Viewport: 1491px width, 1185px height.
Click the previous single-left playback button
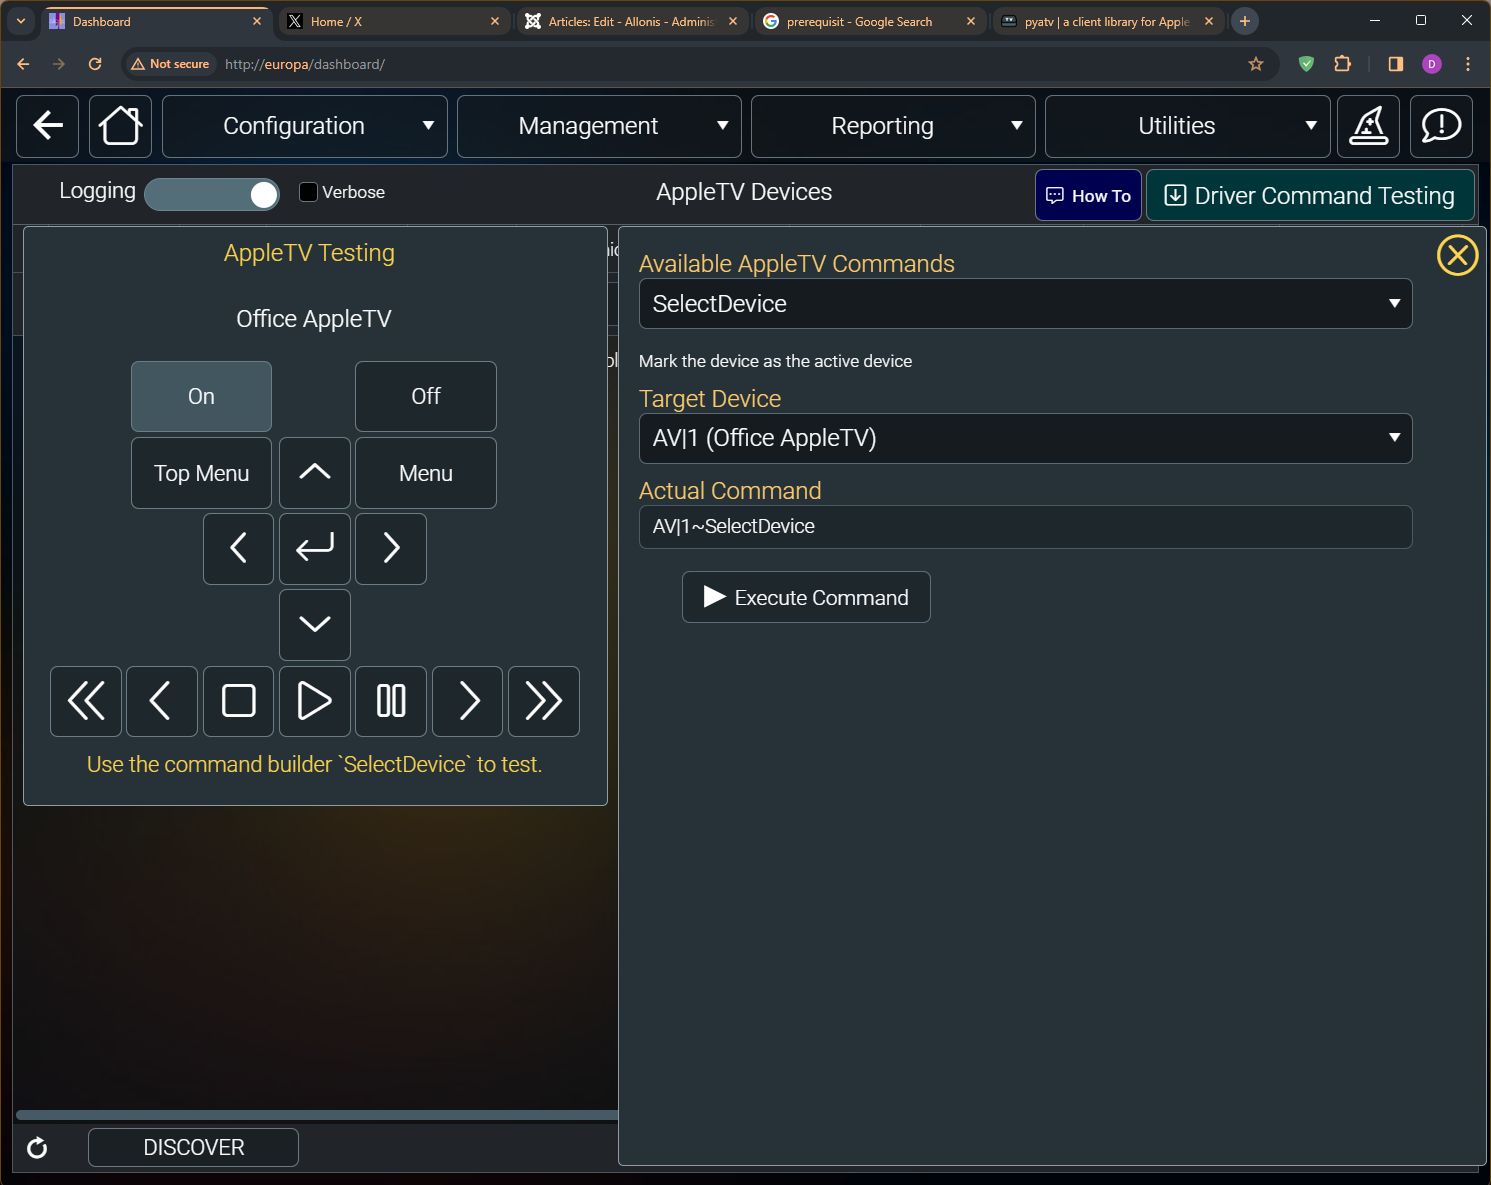pyautogui.click(x=162, y=701)
